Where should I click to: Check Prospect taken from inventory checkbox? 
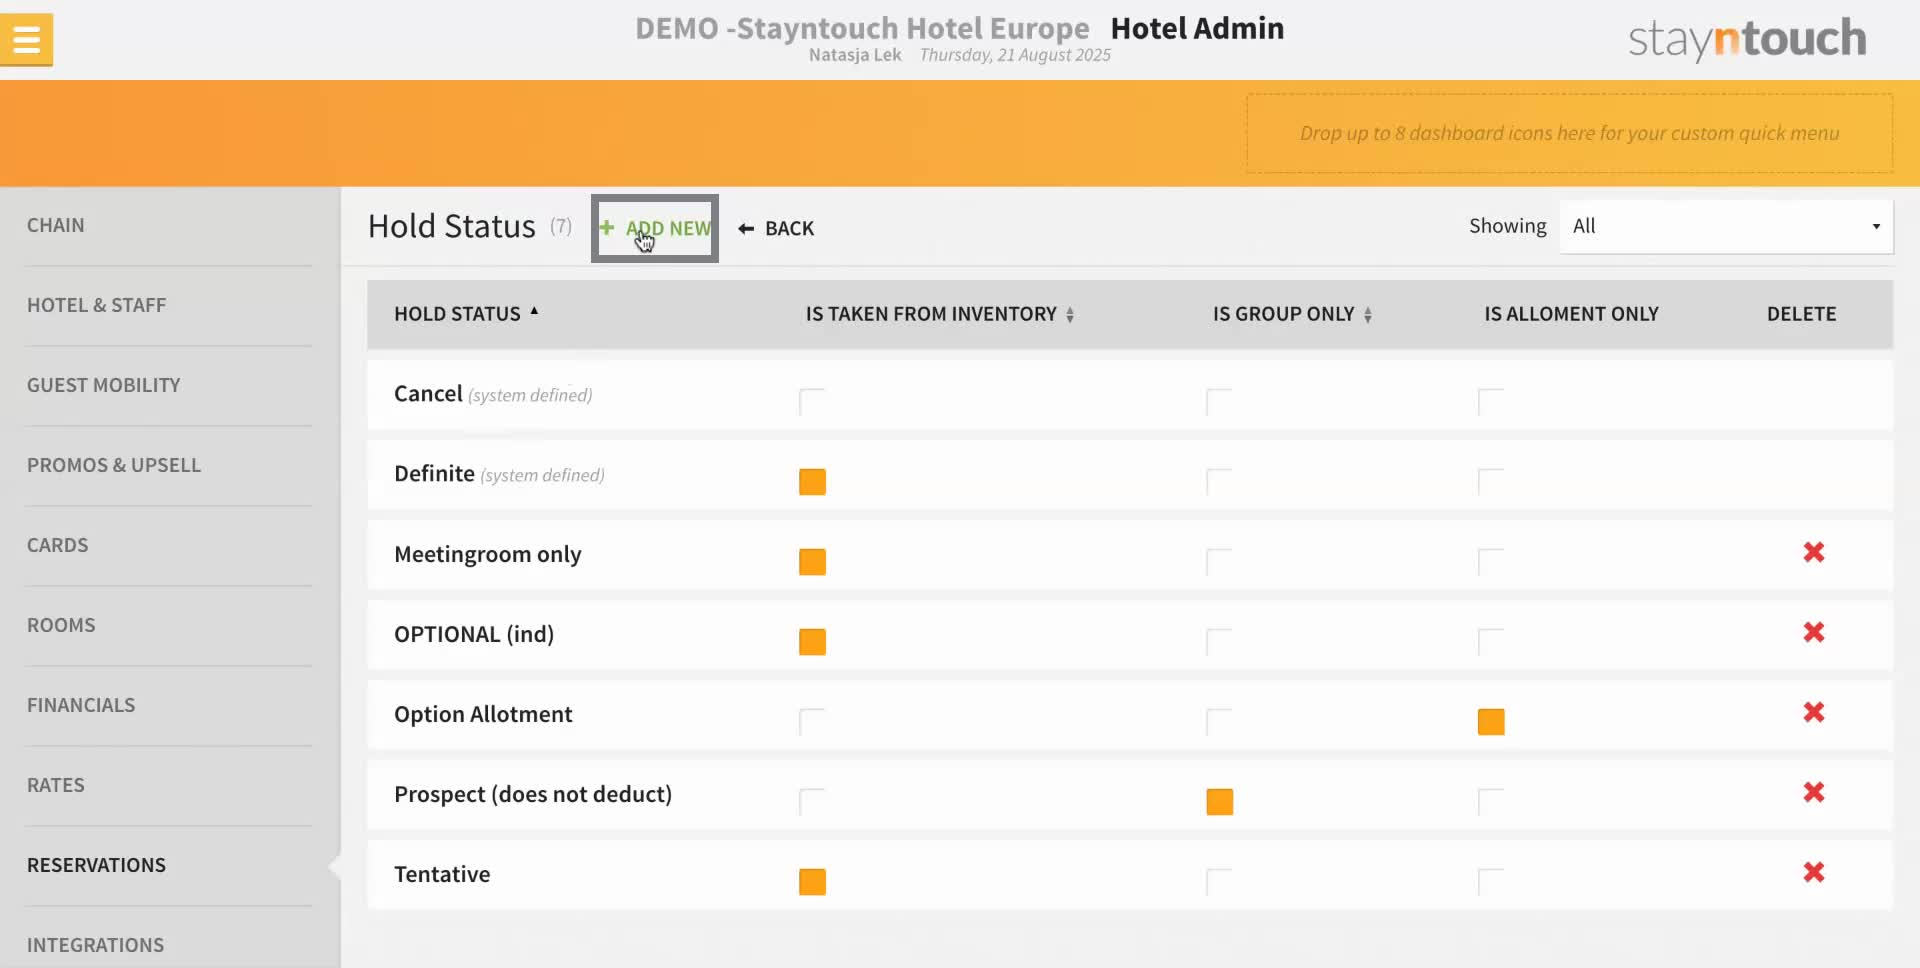point(812,802)
